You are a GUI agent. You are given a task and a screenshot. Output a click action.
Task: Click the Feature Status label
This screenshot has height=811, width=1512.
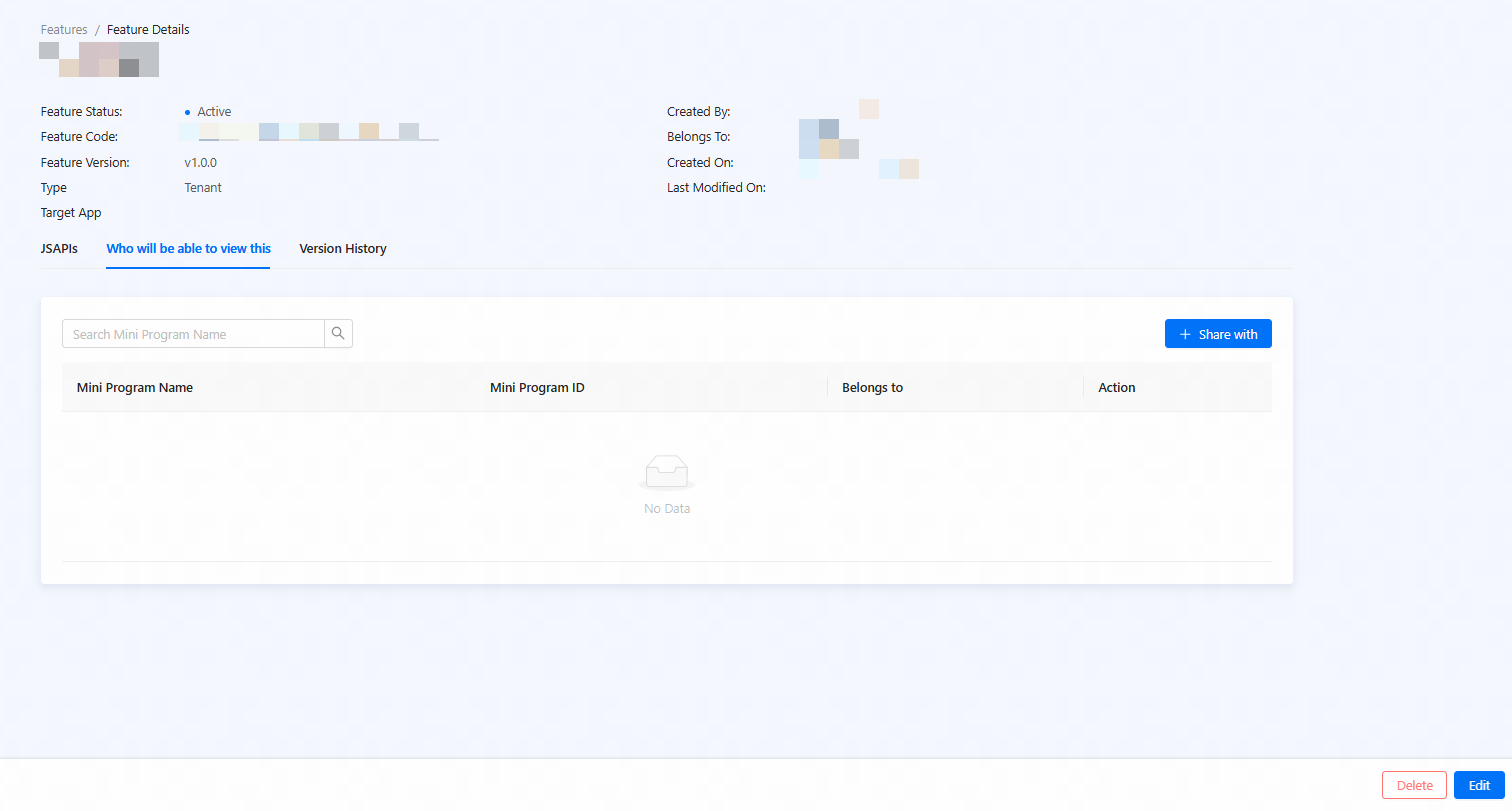point(82,112)
